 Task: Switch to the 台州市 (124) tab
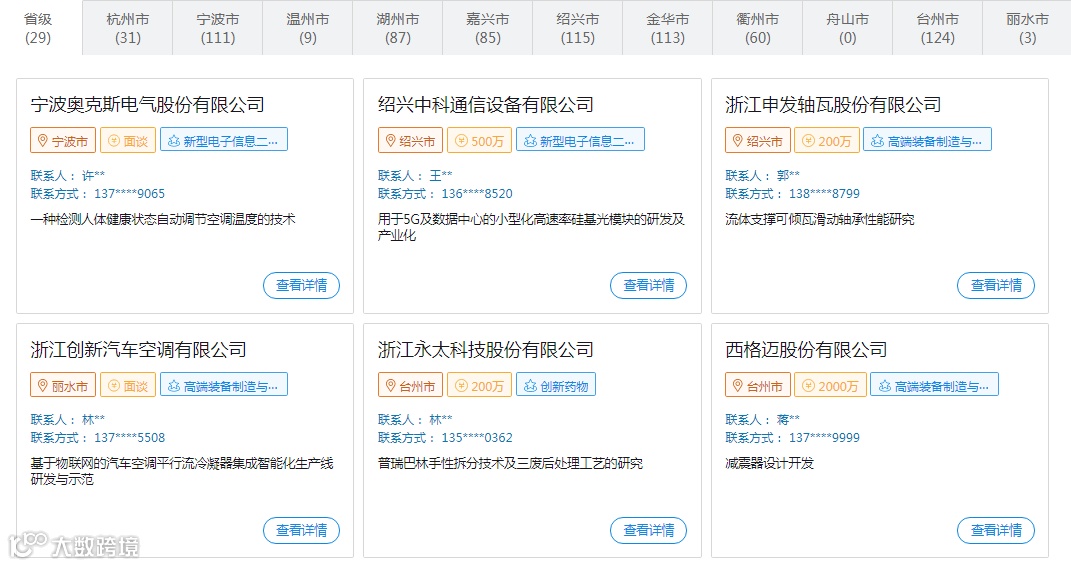[938, 28]
